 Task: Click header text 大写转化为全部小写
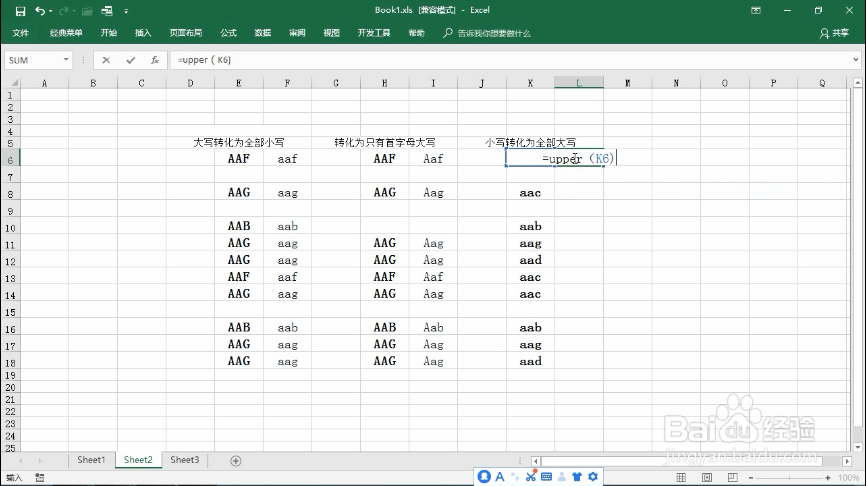point(239,142)
